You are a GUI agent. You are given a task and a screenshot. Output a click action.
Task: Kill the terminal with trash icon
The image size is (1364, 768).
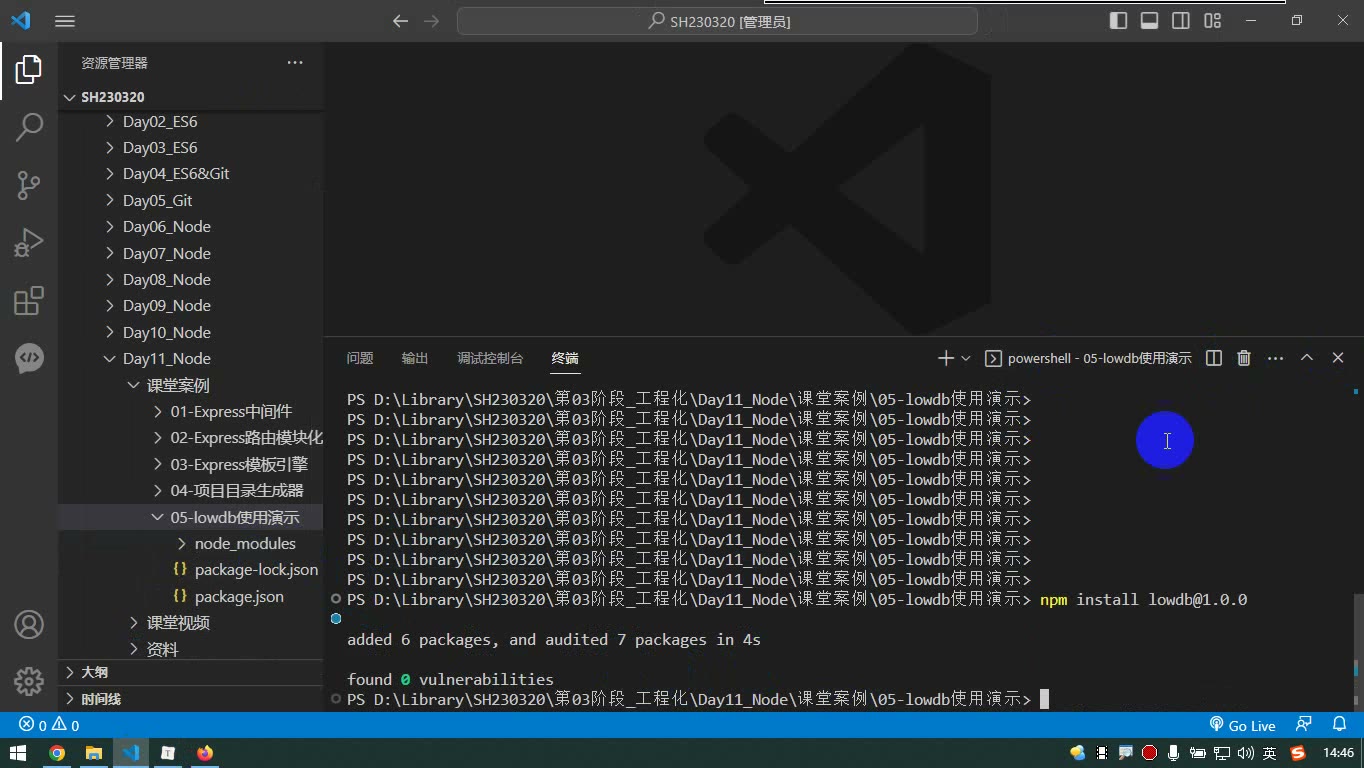click(x=1244, y=358)
